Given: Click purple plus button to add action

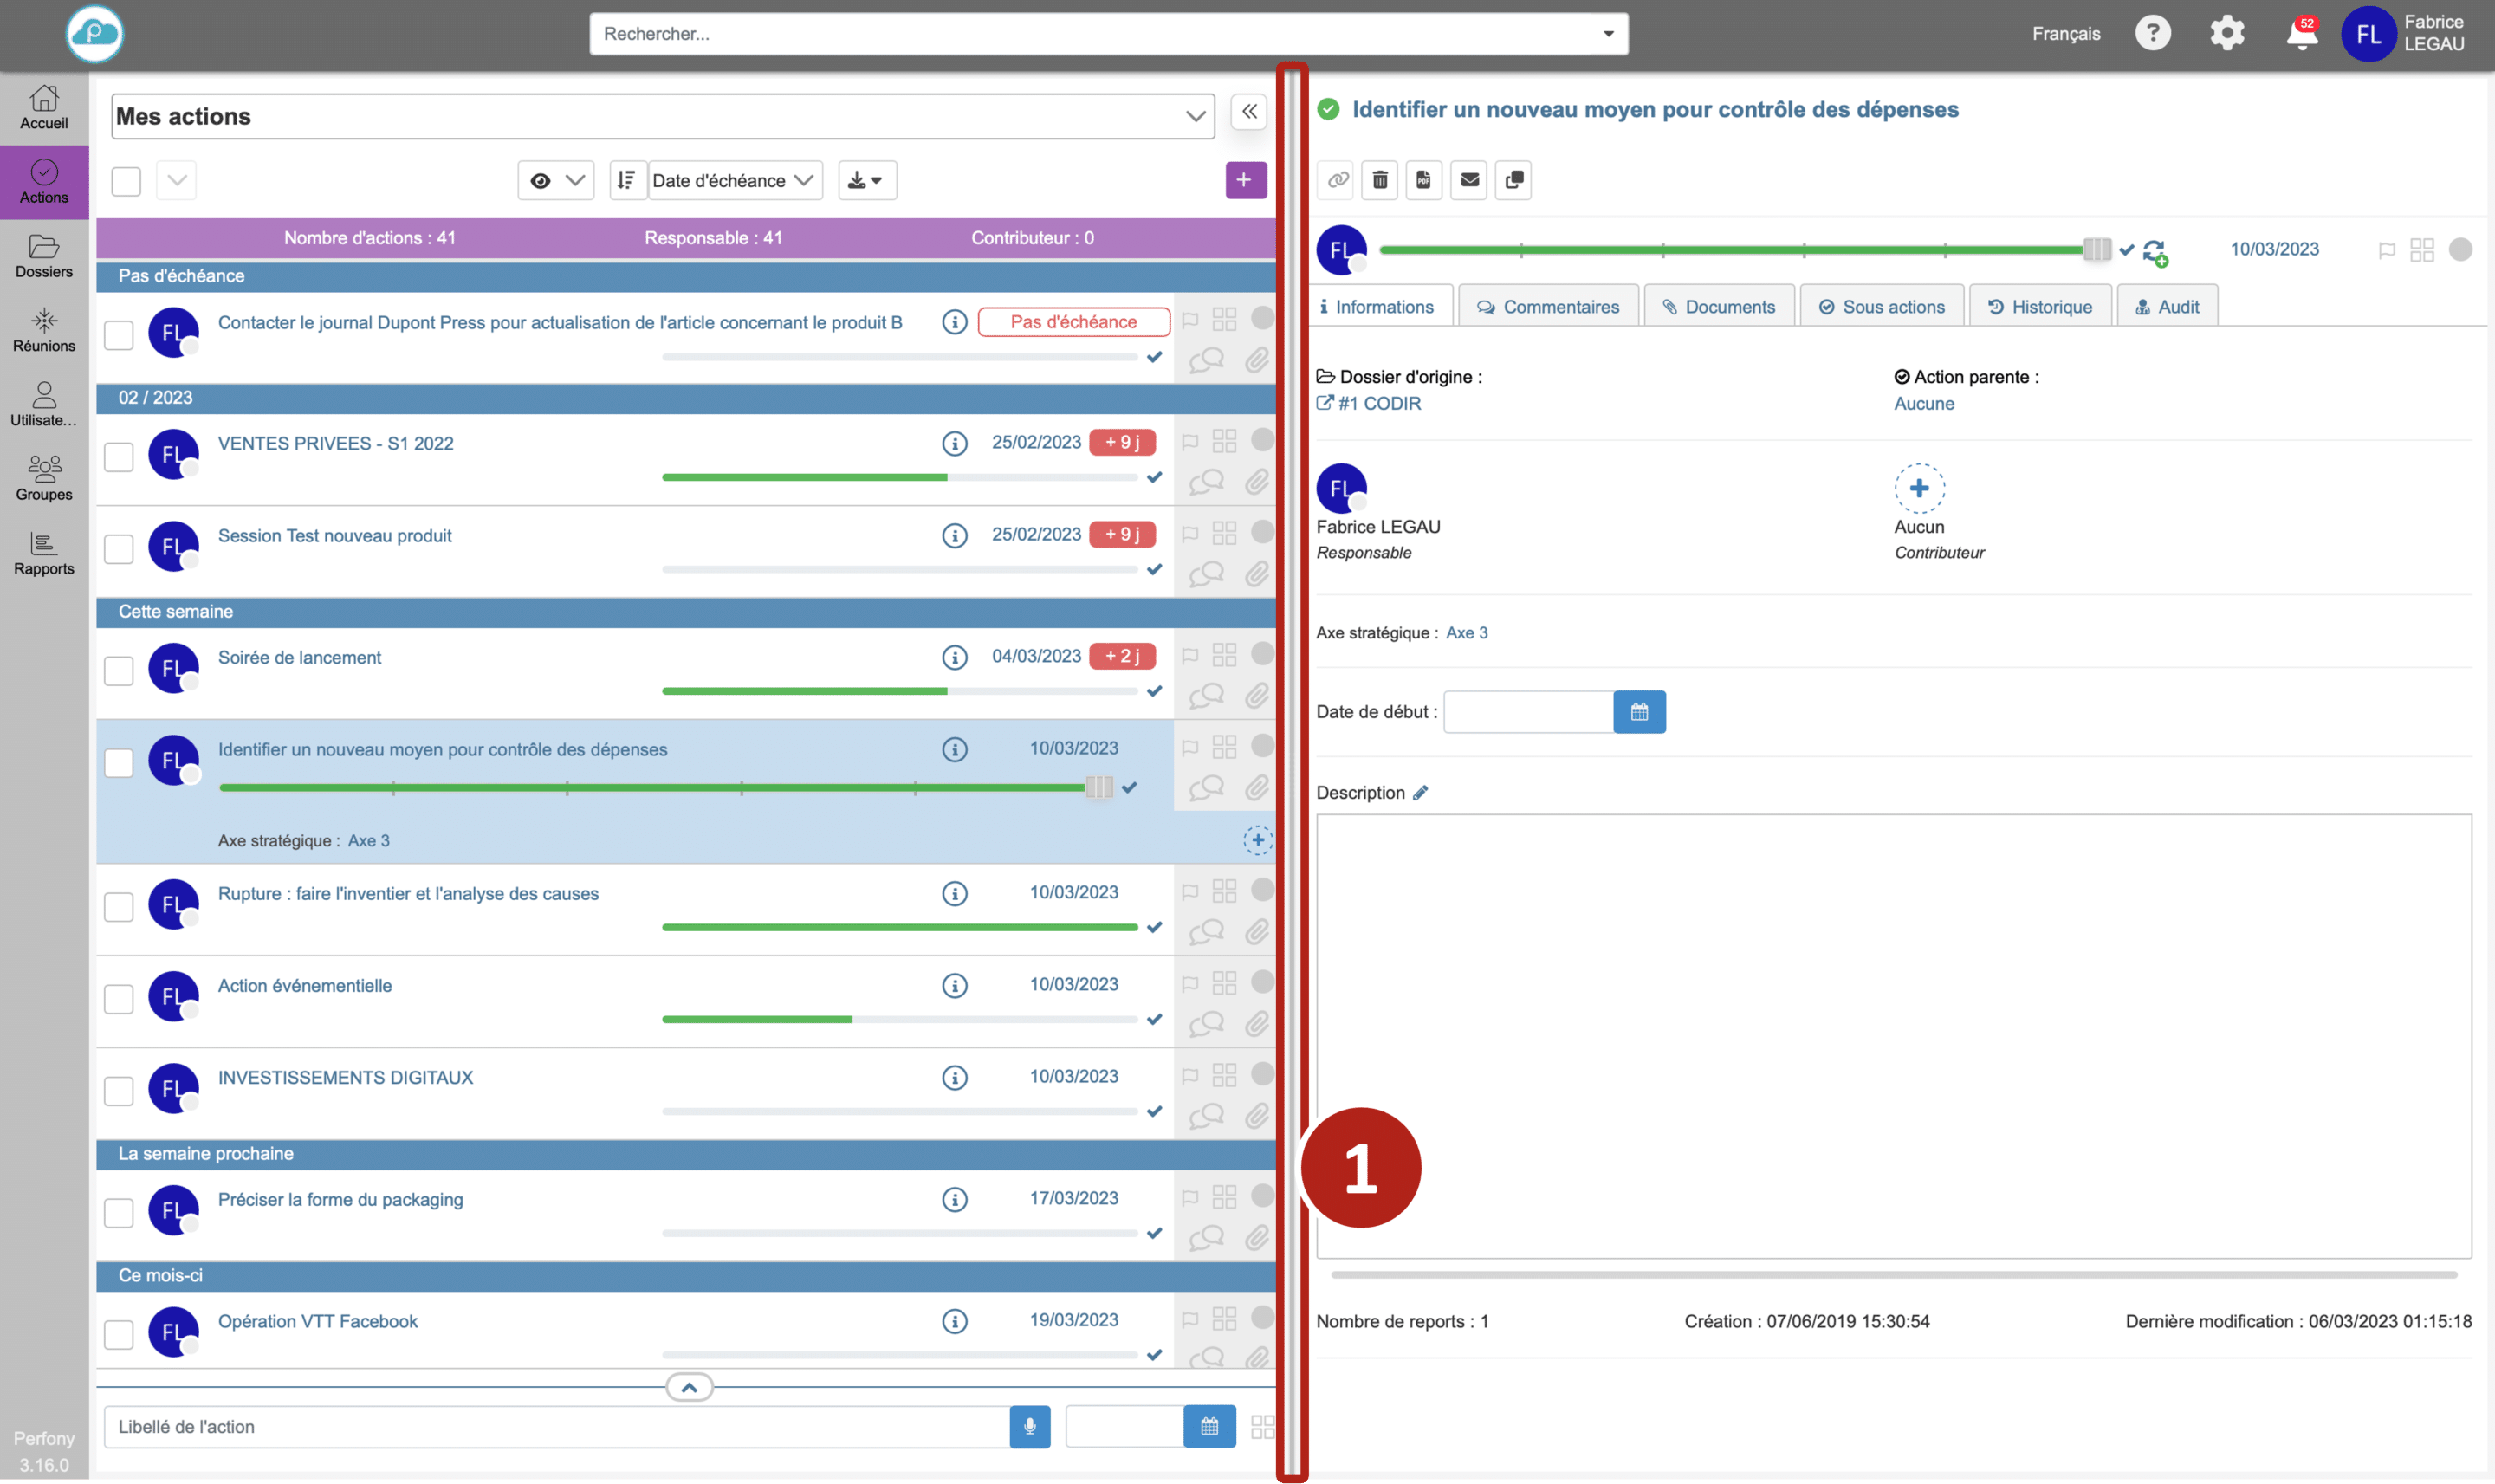Looking at the screenshot, I should pos(1245,180).
